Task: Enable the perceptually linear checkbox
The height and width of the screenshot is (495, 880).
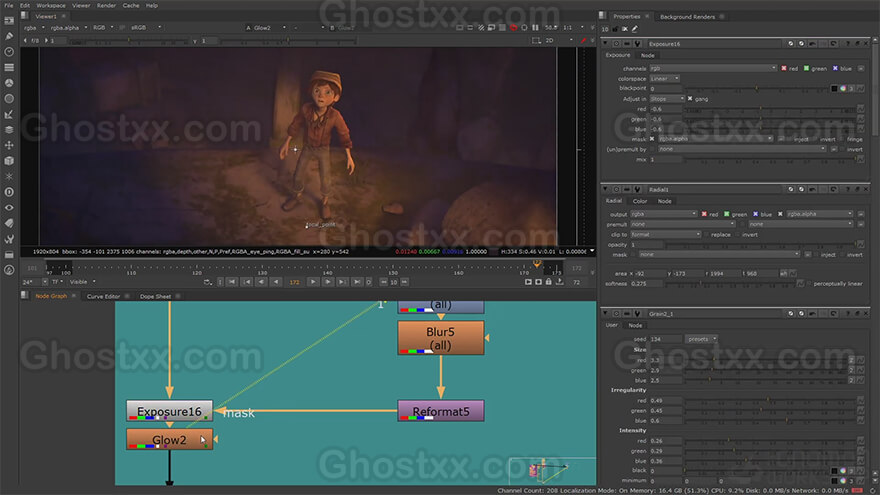Action: click(x=809, y=283)
